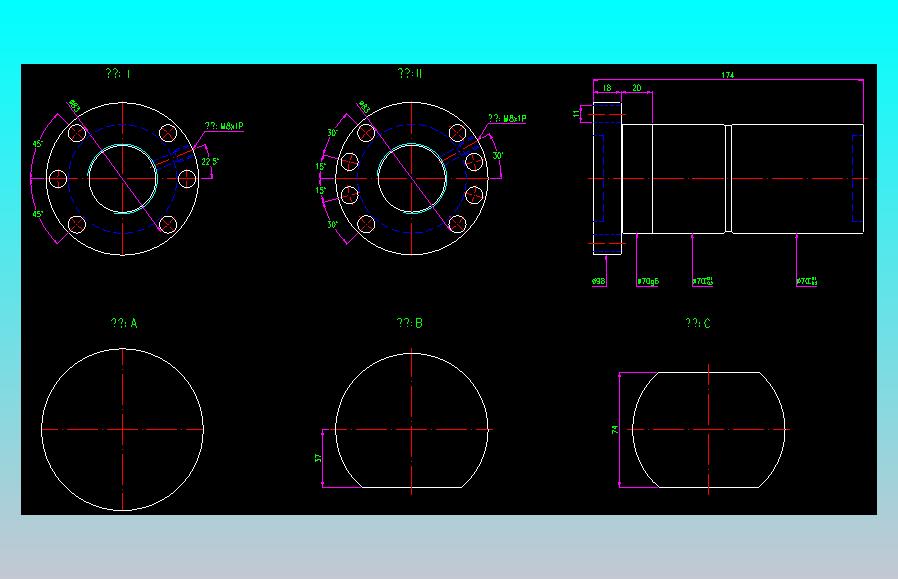Click the M8x1P callout in view II
The width and height of the screenshot is (898, 579).
point(507,119)
